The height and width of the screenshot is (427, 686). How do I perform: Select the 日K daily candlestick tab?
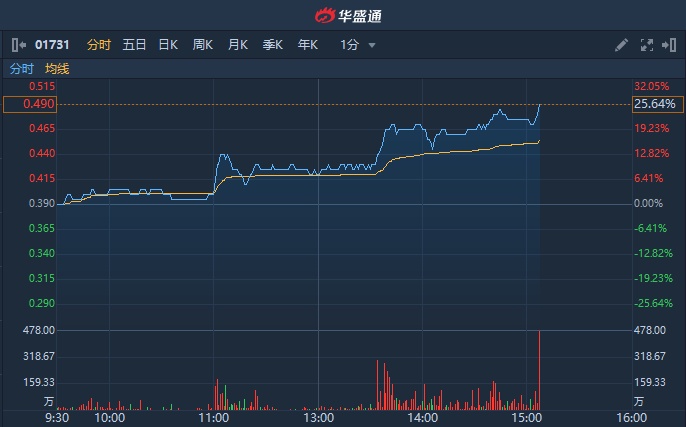point(168,45)
